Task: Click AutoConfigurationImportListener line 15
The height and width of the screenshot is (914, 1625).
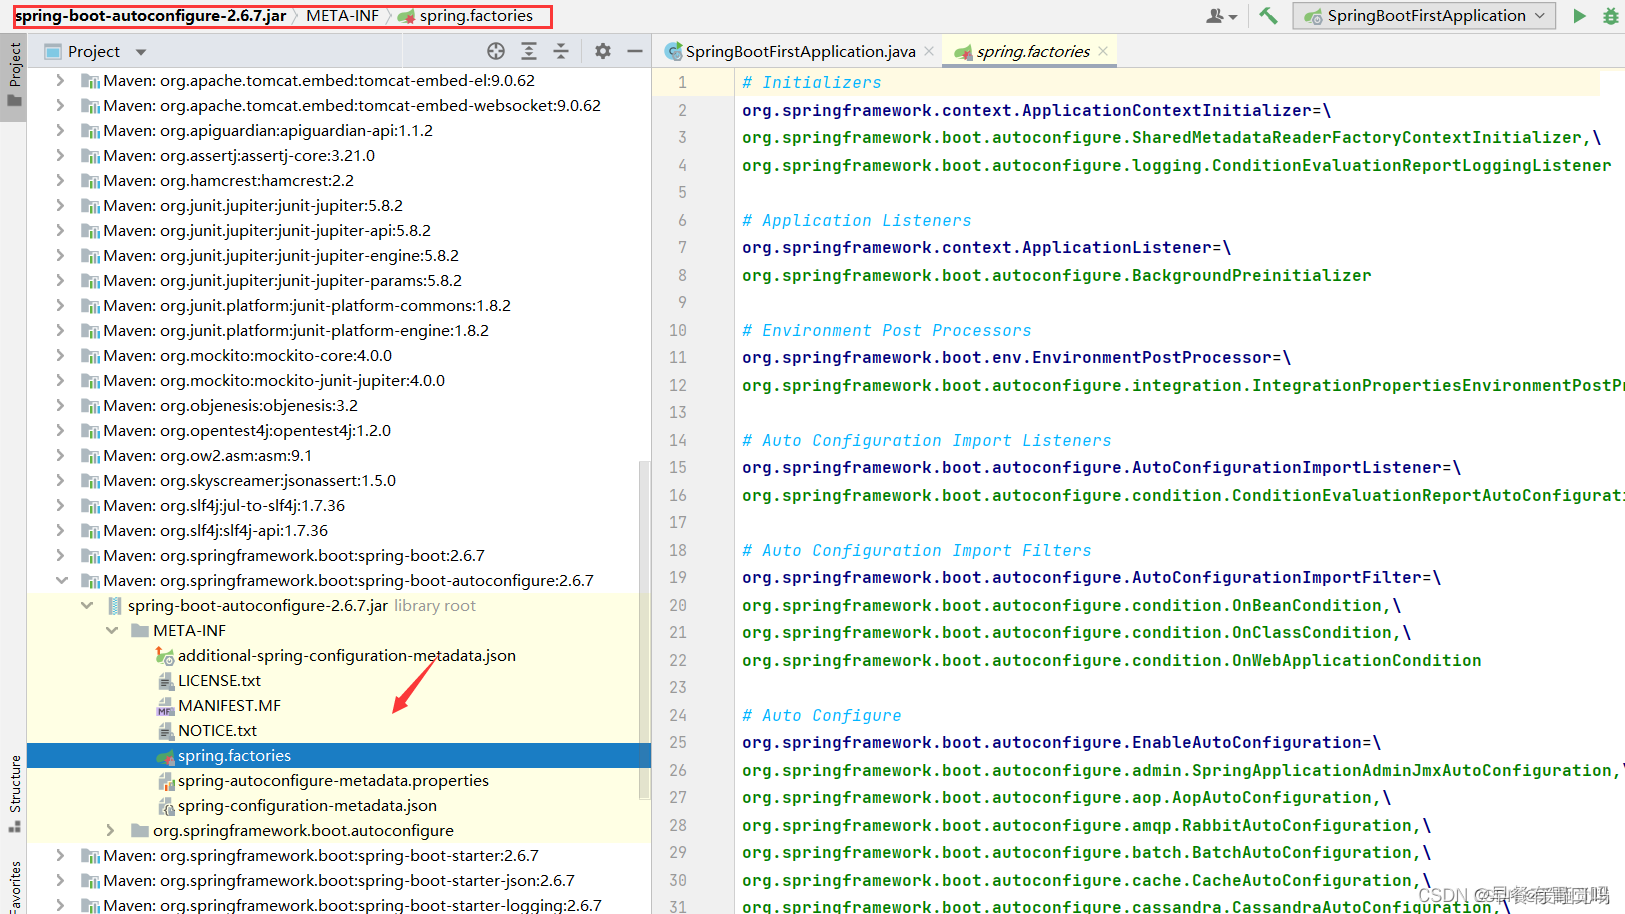Action: click(x=1101, y=467)
